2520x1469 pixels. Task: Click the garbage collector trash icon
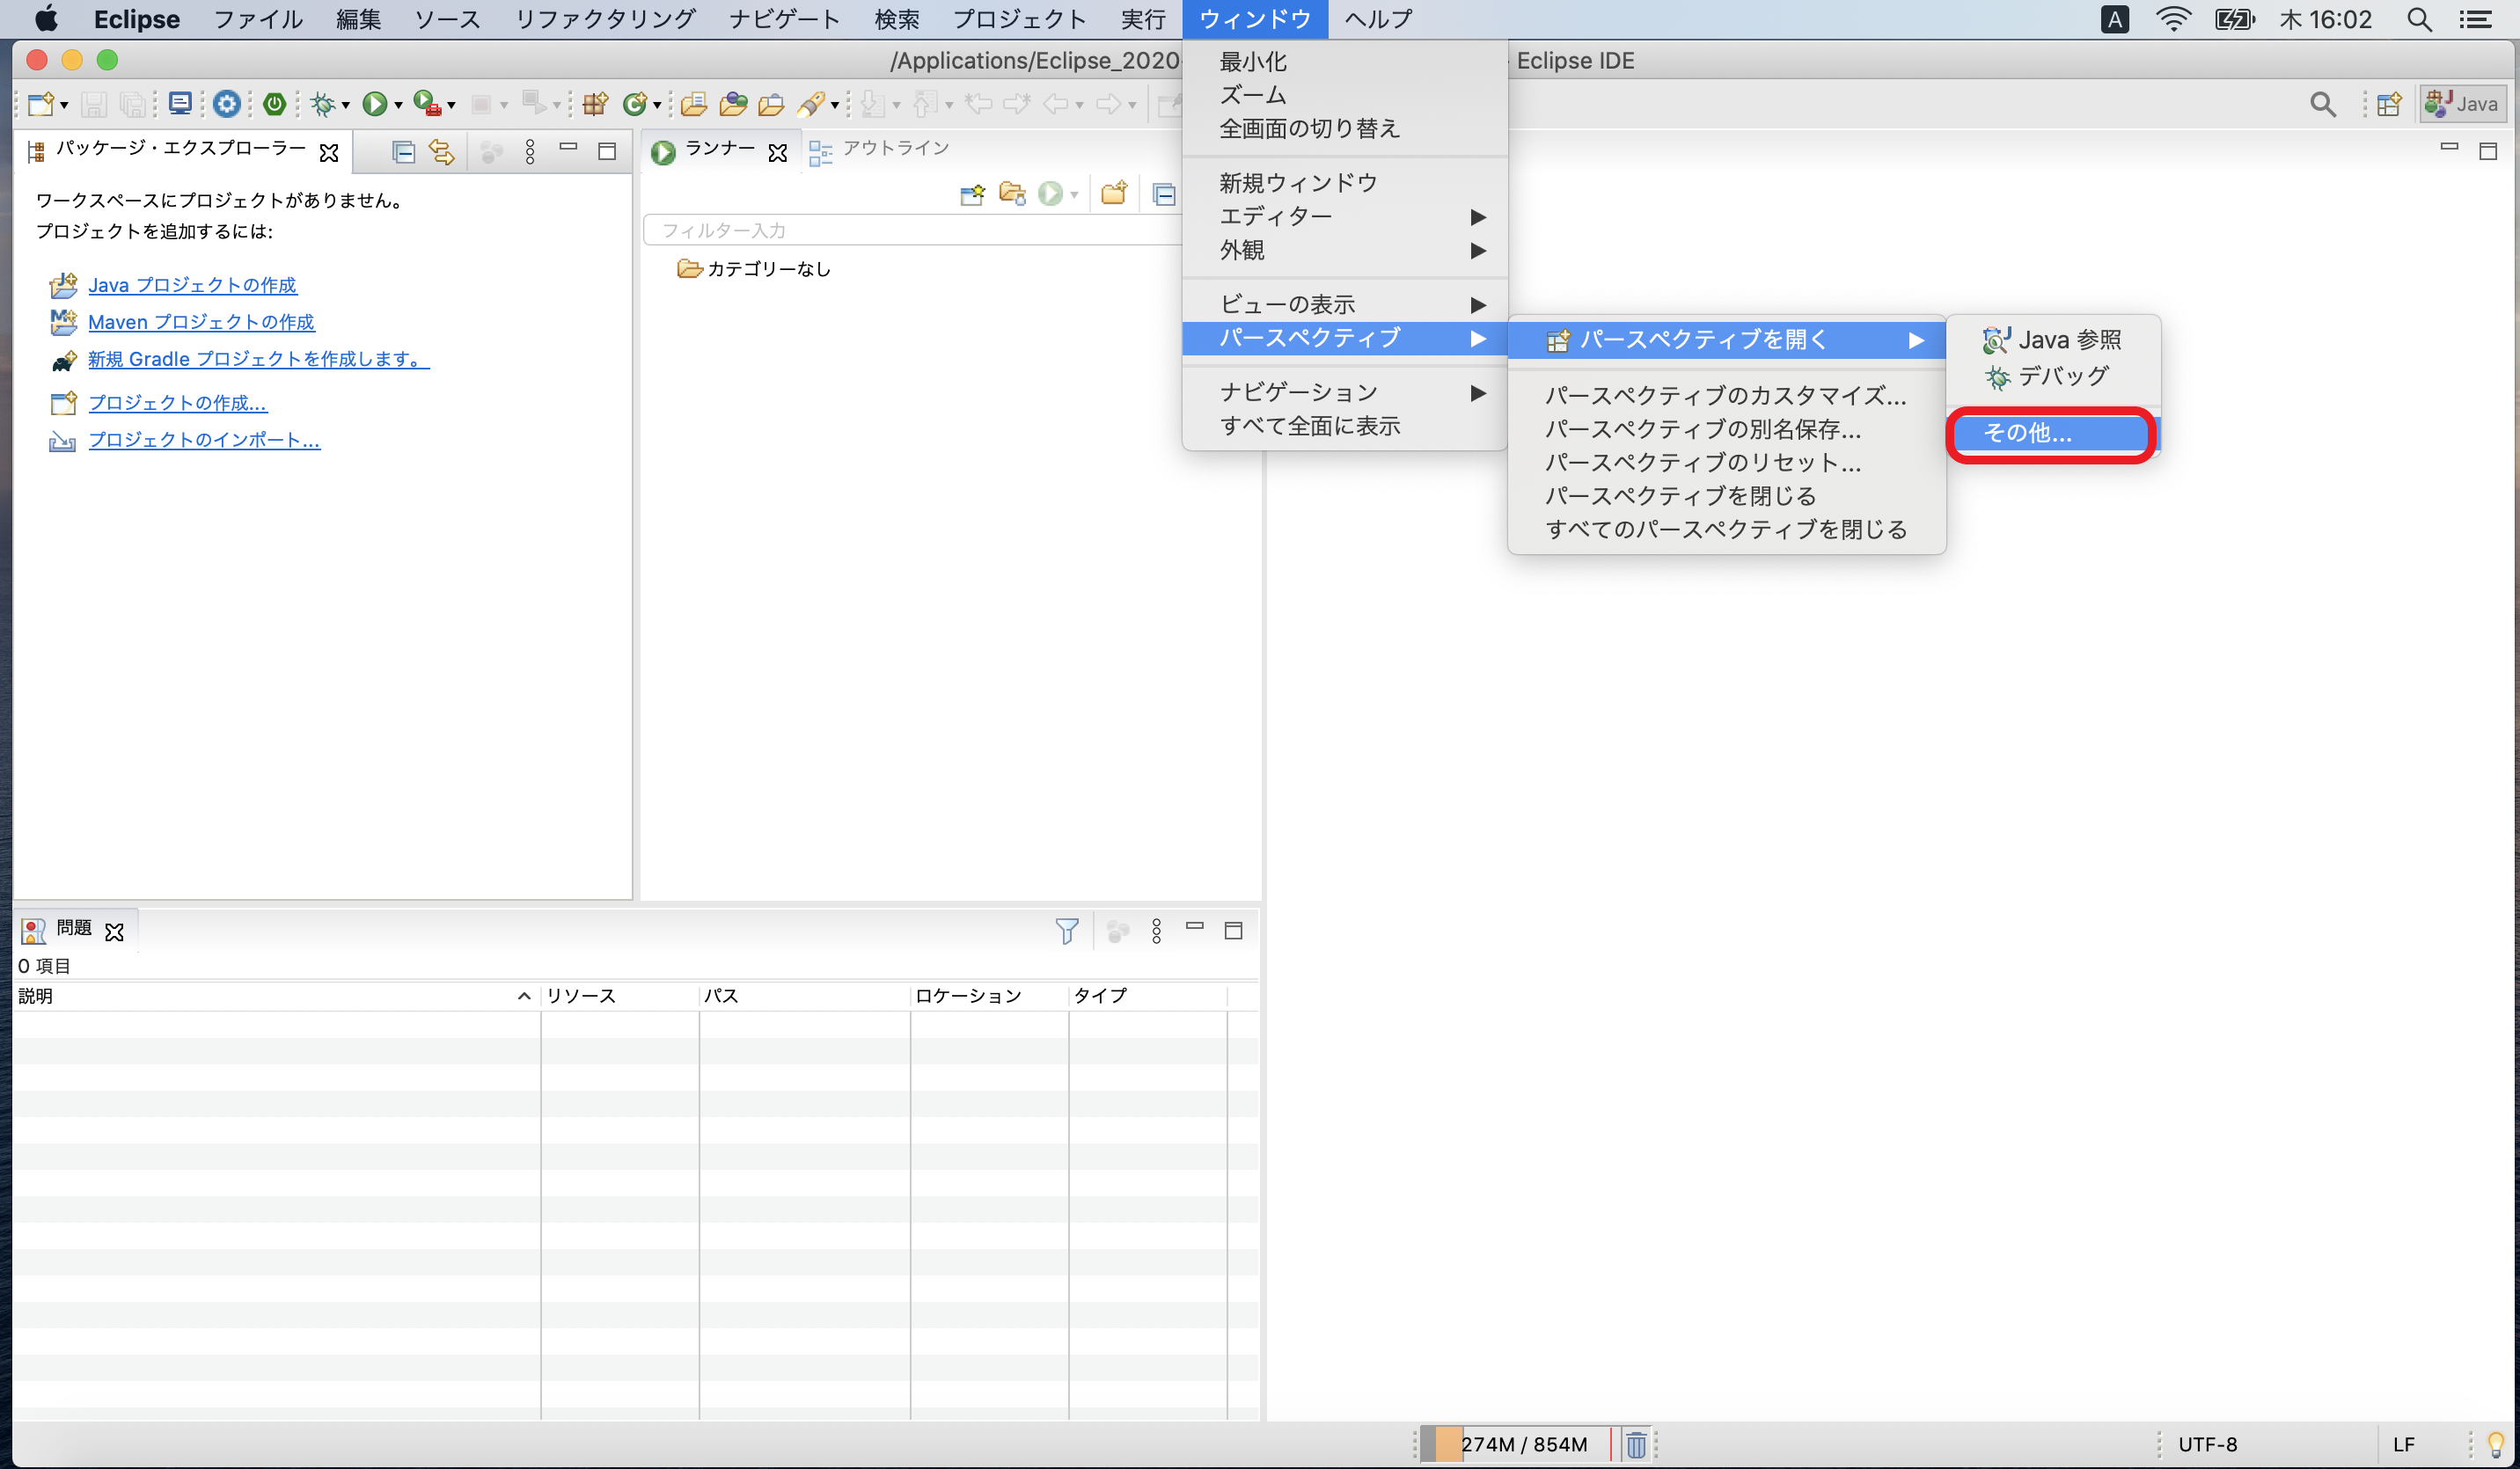[x=1636, y=1444]
